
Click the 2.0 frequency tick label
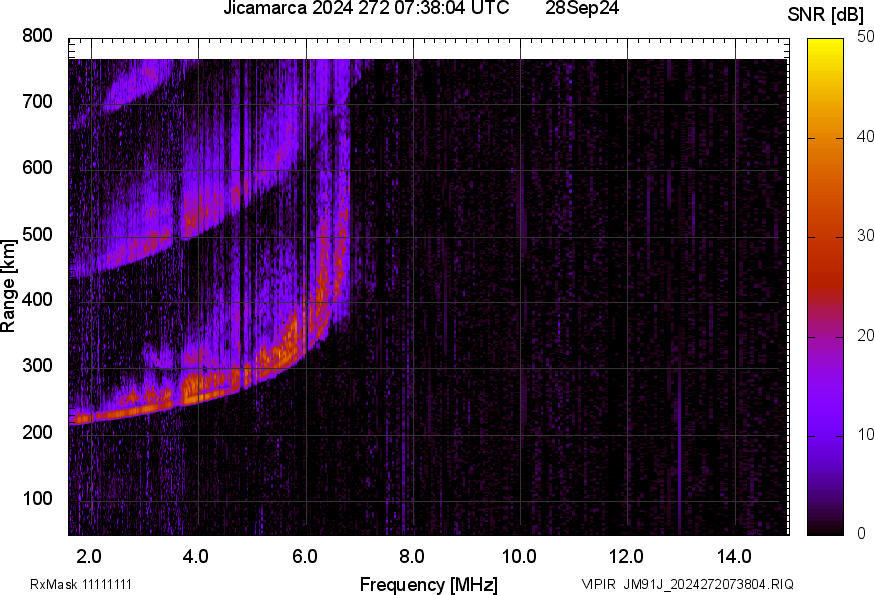pos(89,556)
